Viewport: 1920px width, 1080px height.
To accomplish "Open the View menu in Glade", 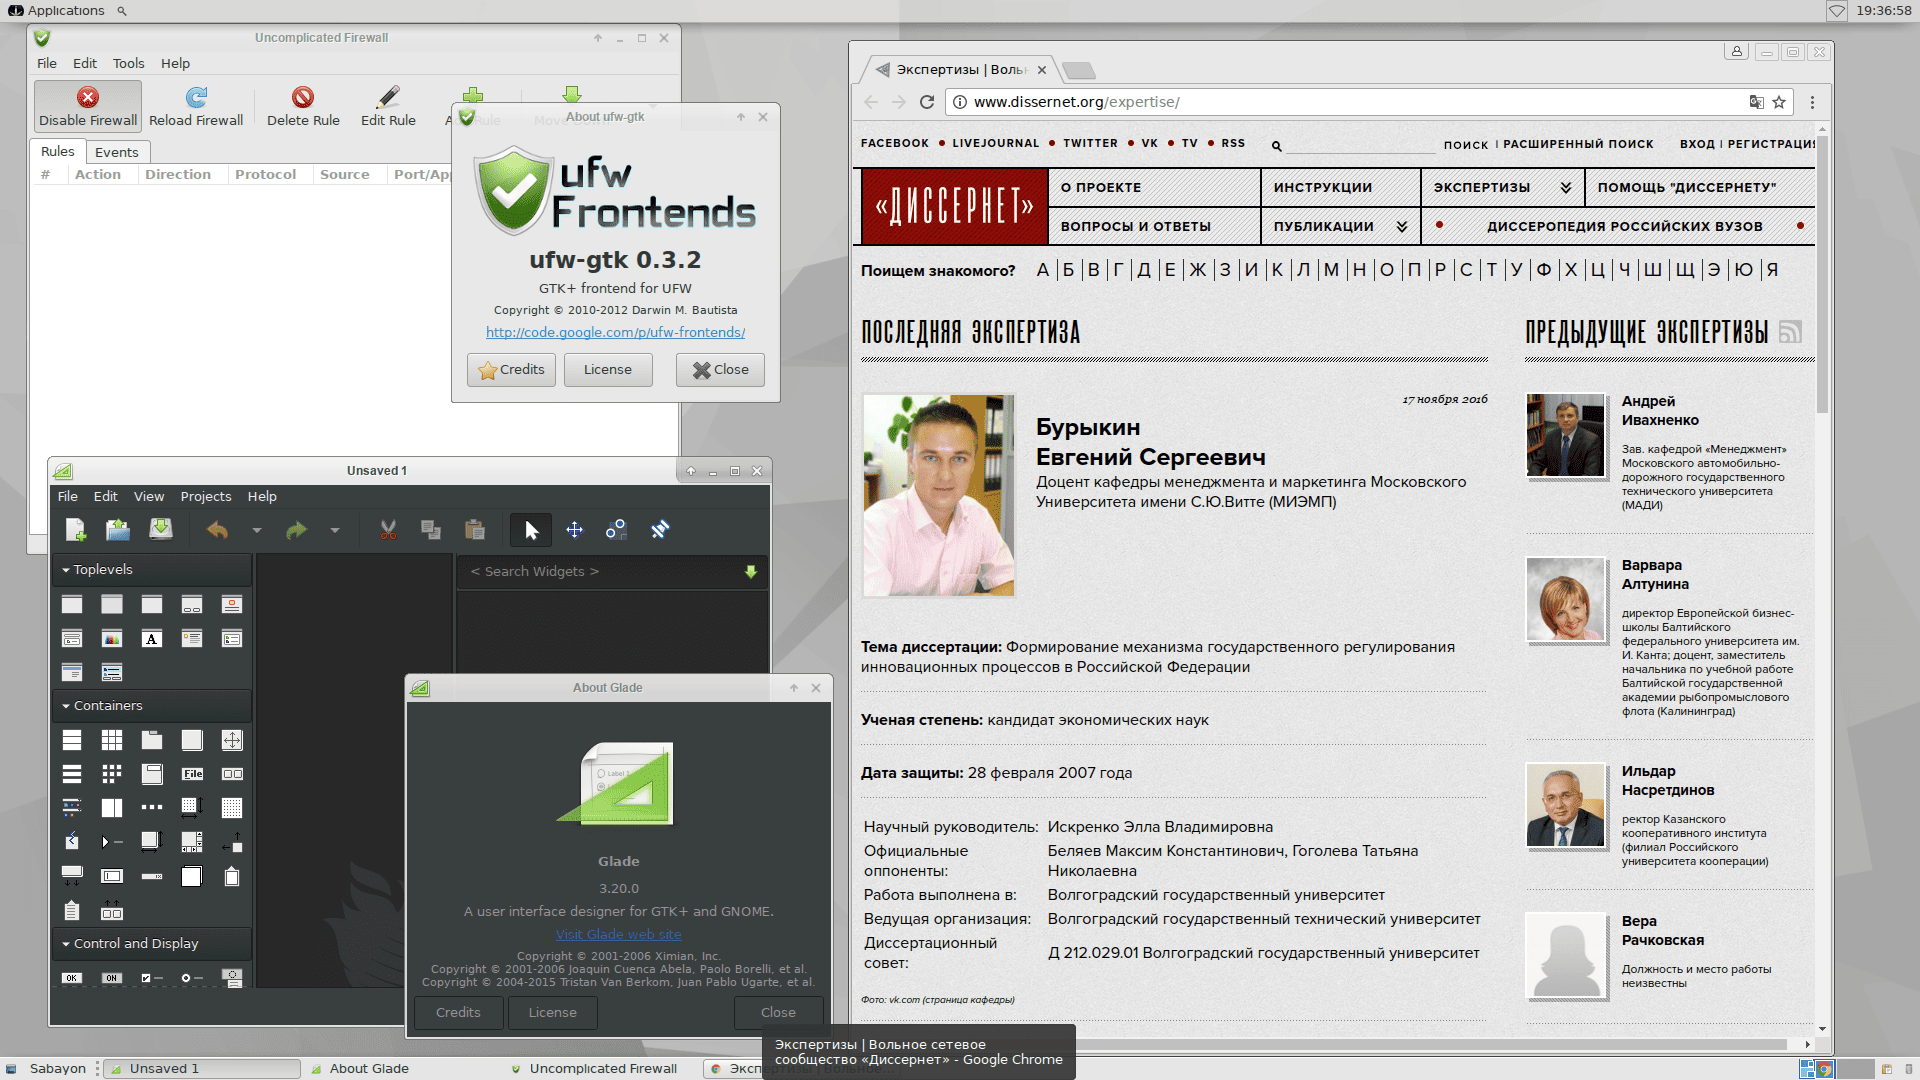I will tap(149, 496).
